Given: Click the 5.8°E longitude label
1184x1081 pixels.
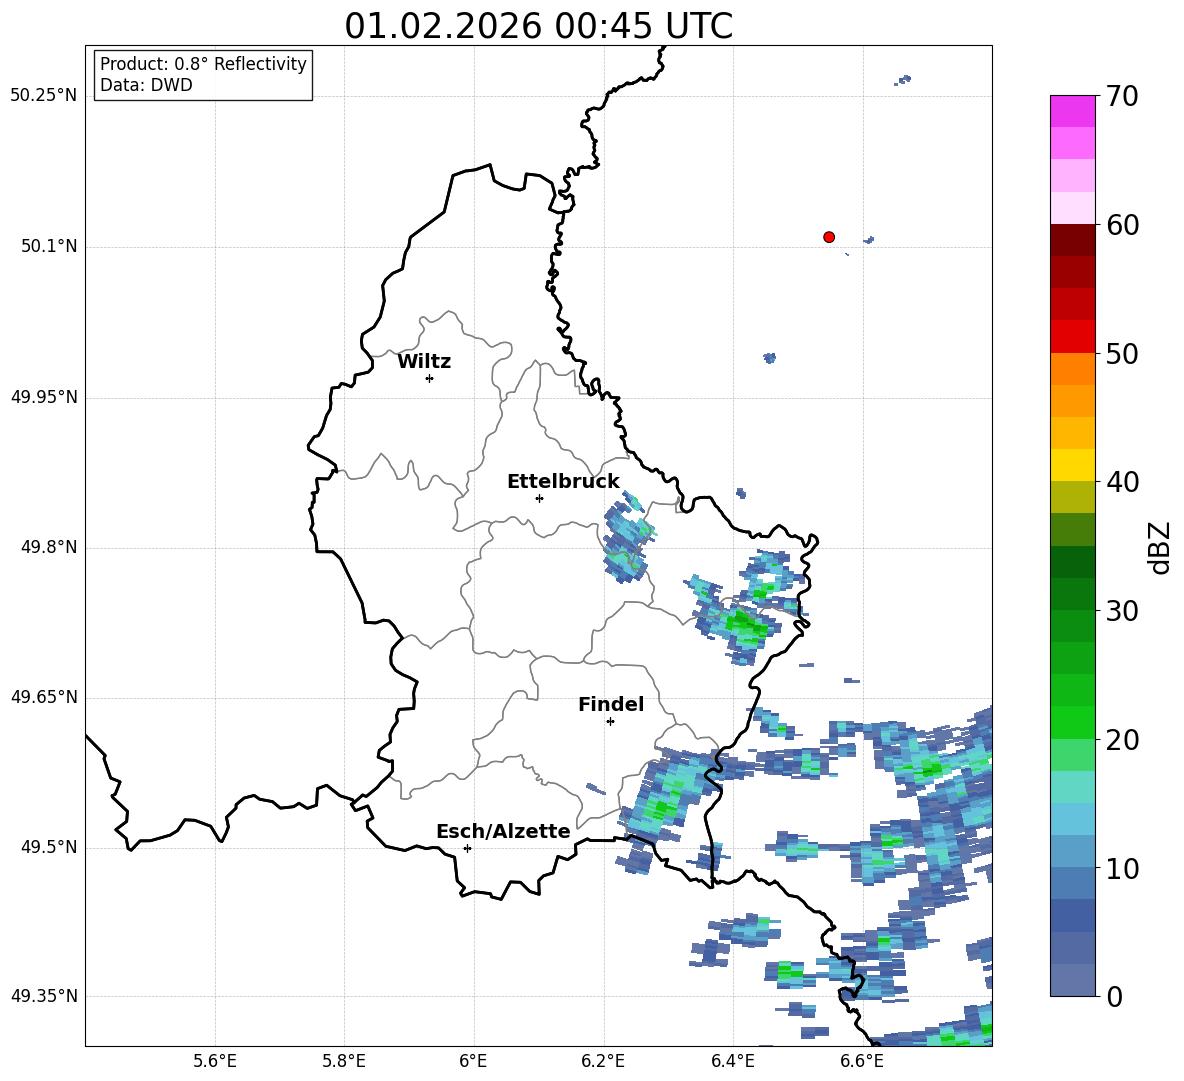Looking at the screenshot, I should pyautogui.click(x=344, y=1061).
